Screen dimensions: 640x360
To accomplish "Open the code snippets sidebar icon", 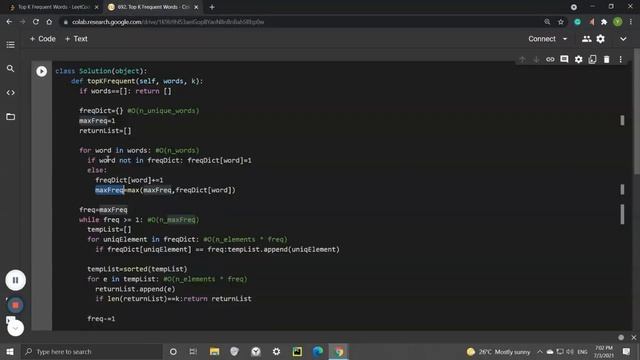I will coord(11,93).
